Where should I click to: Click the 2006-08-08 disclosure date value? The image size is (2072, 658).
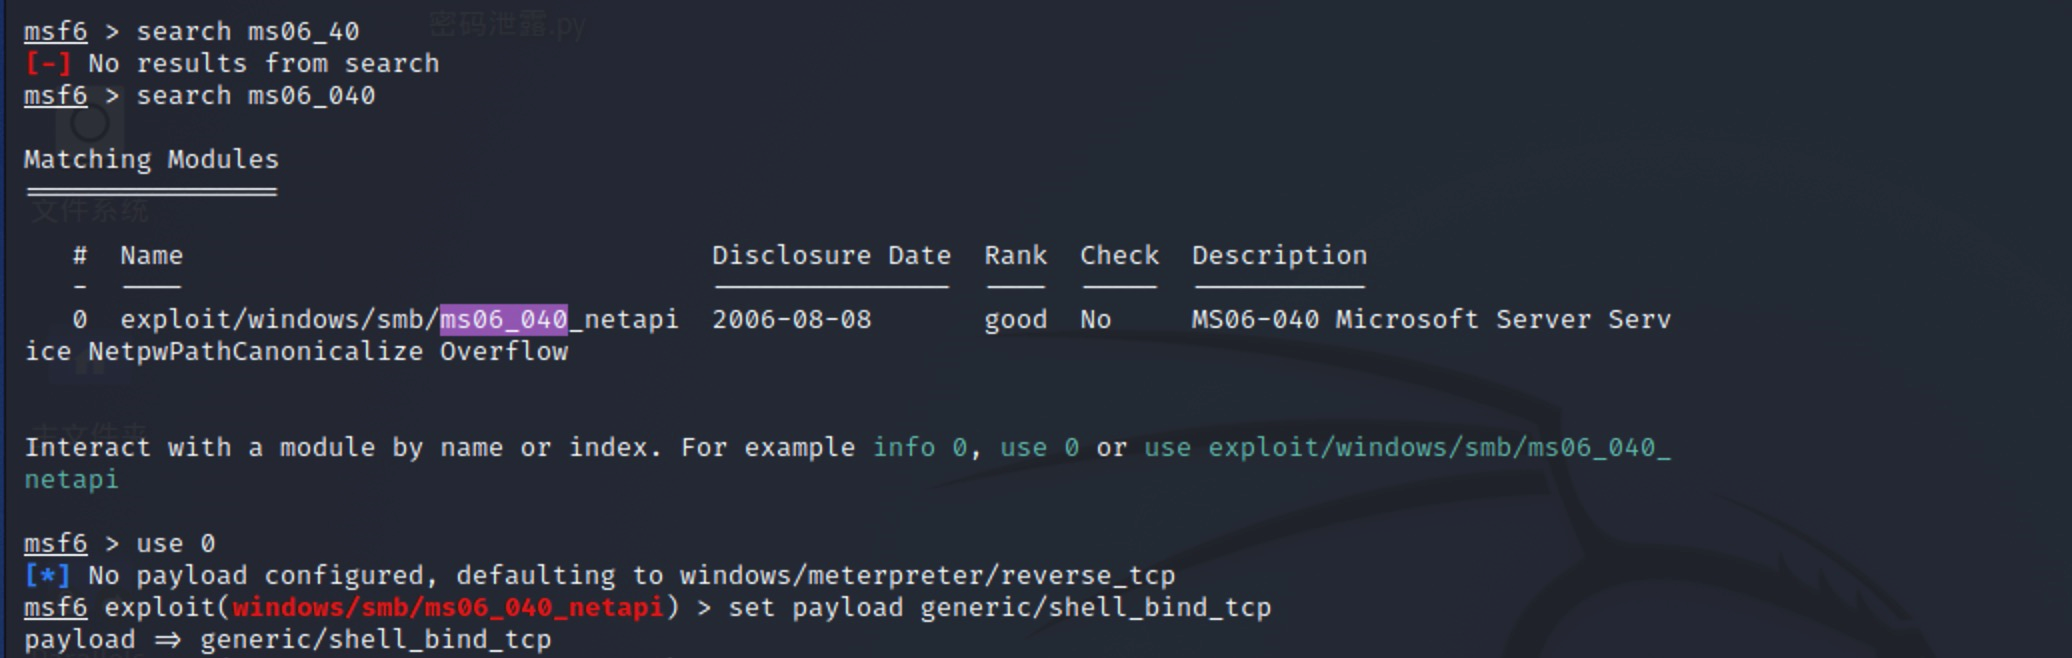(x=791, y=320)
